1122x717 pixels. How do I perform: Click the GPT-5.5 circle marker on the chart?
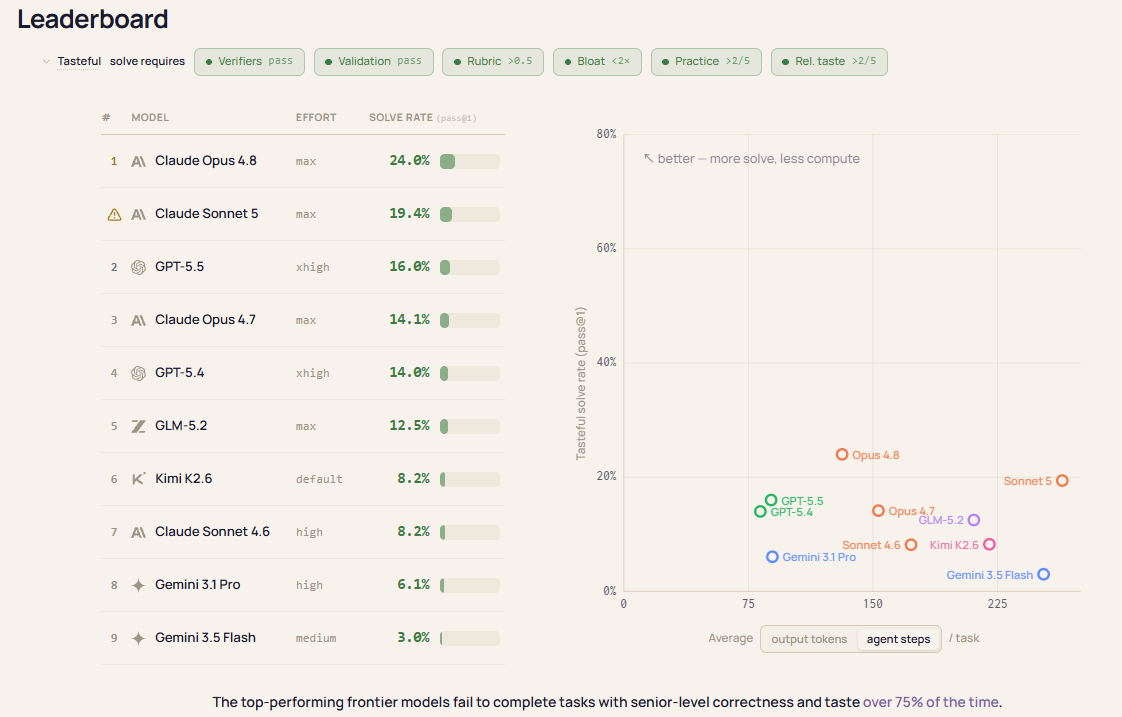tap(771, 500)
